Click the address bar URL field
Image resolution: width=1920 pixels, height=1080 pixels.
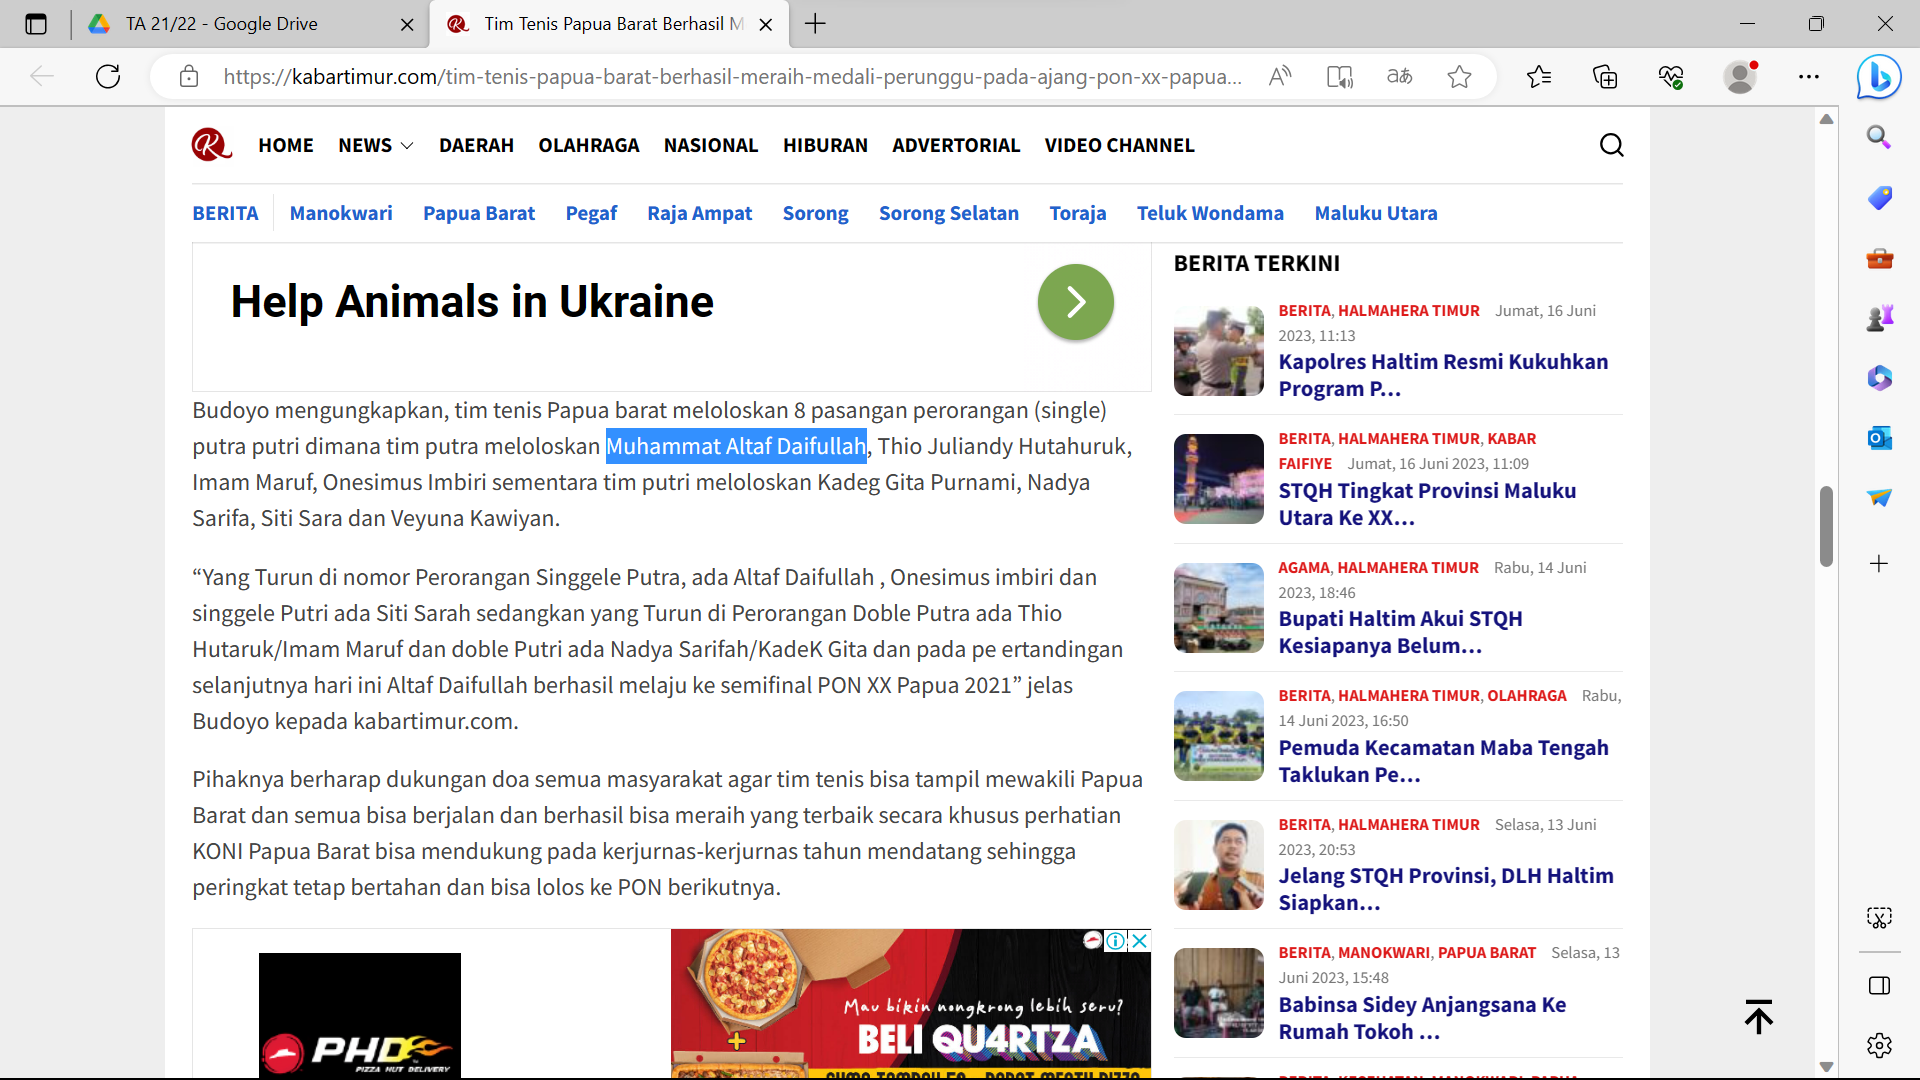733,76
